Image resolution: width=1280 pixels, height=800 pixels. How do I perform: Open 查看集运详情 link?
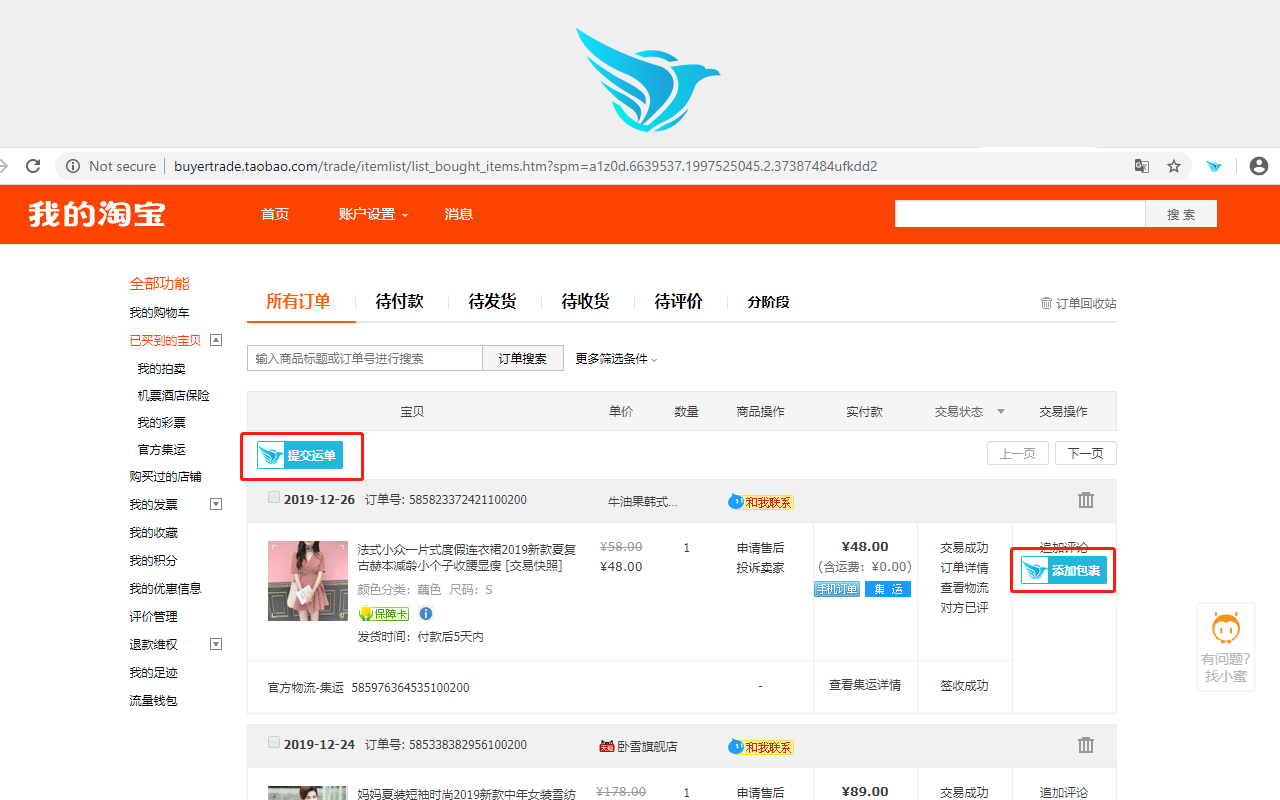pos(865,685)
